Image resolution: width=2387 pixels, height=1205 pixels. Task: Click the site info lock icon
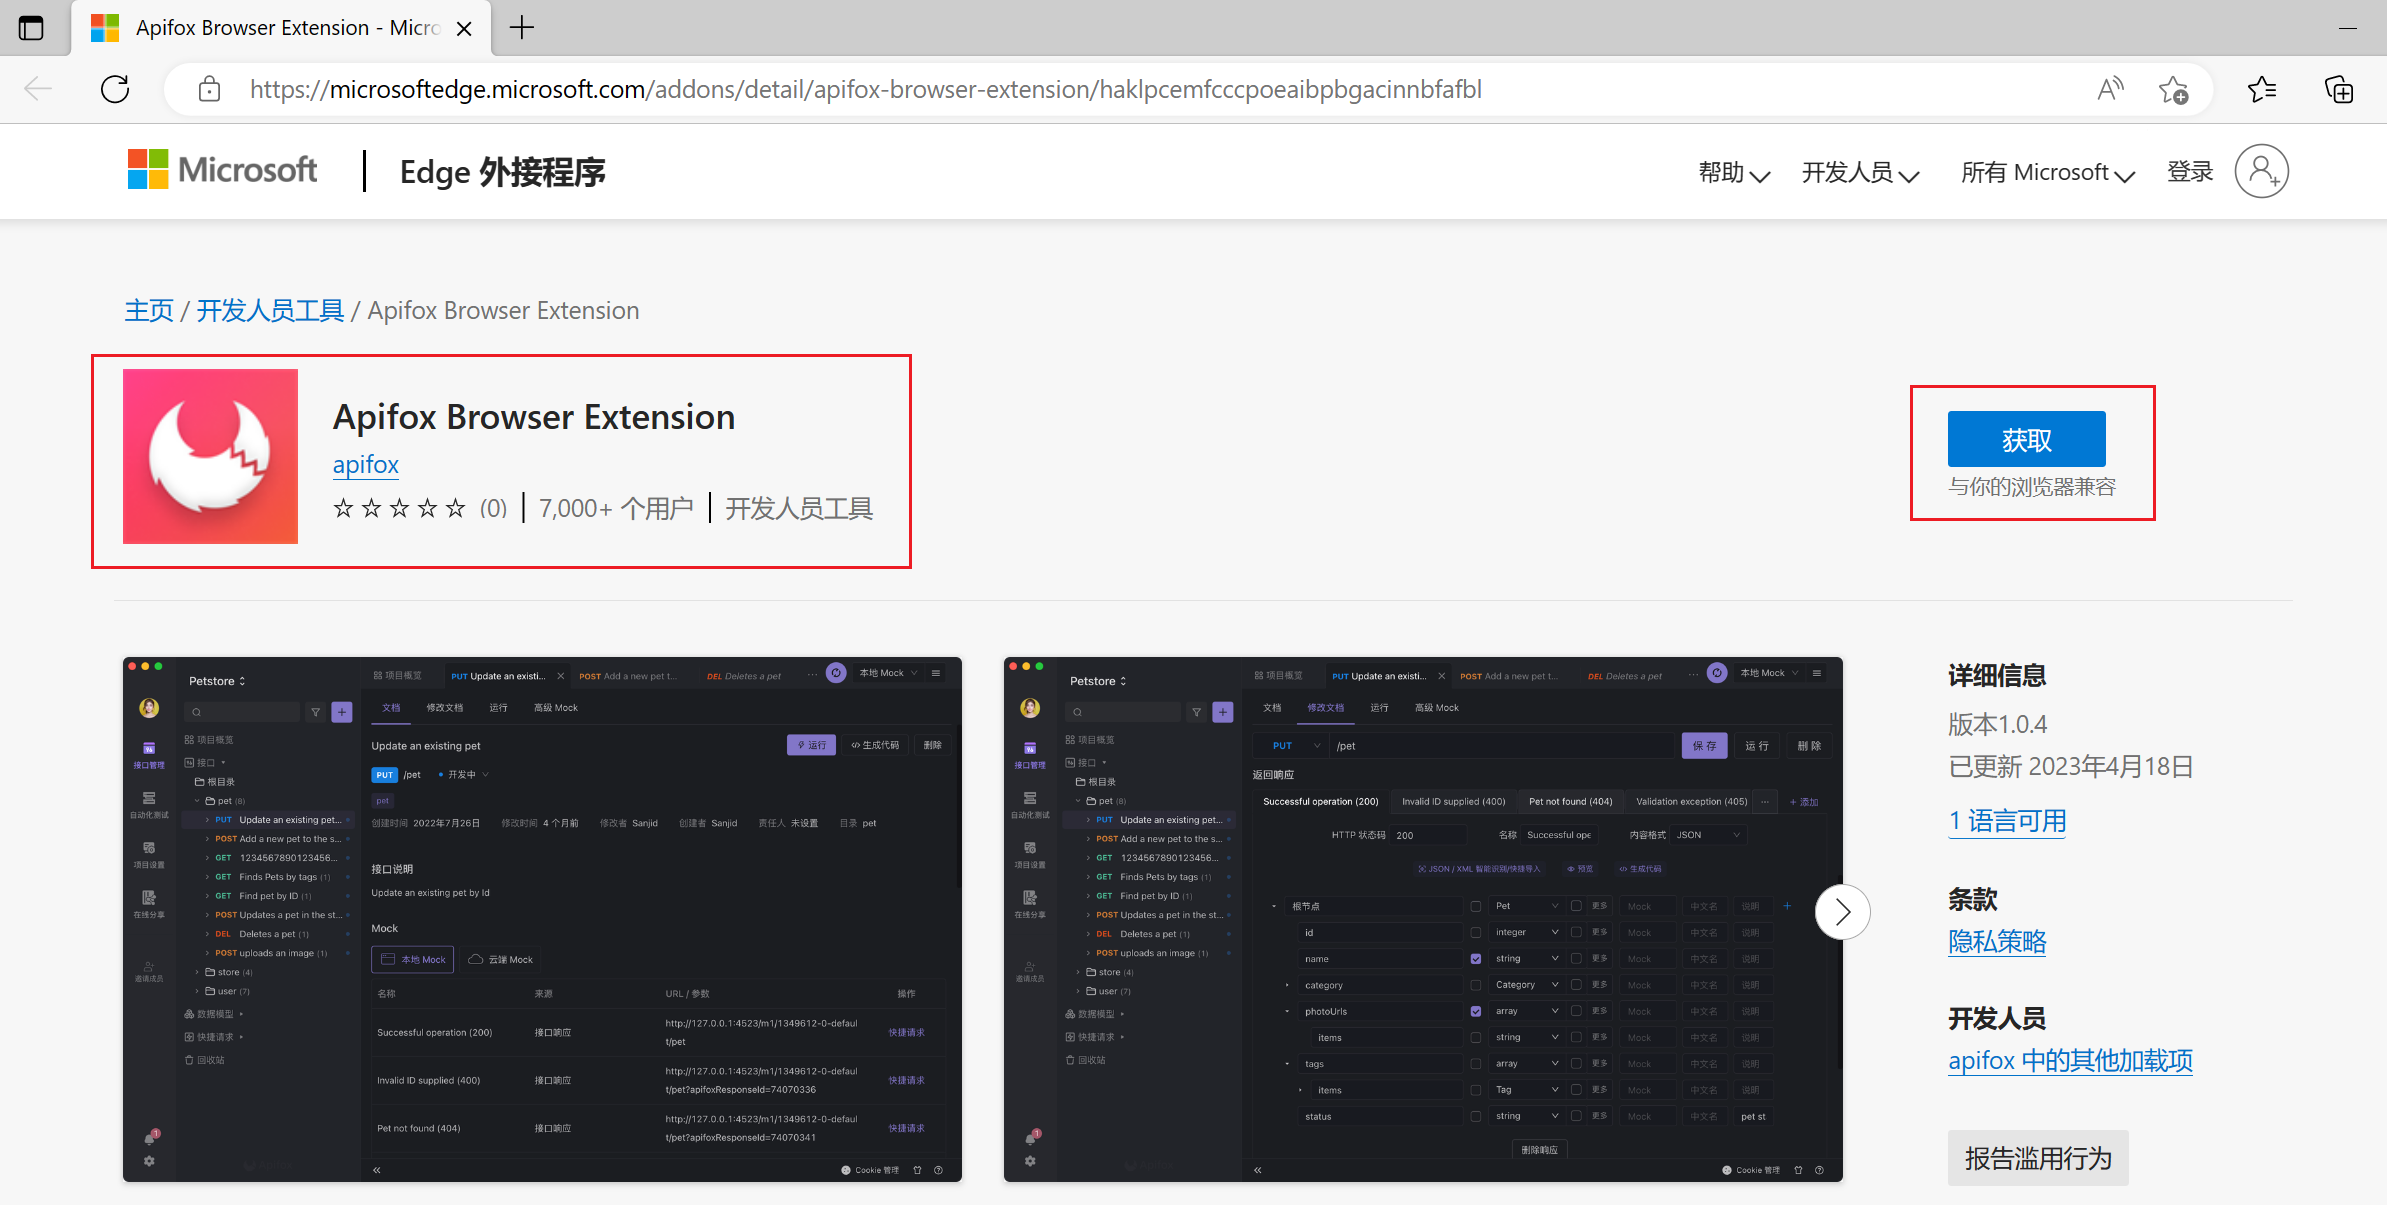pyautogui.click(x=209, y=89)
